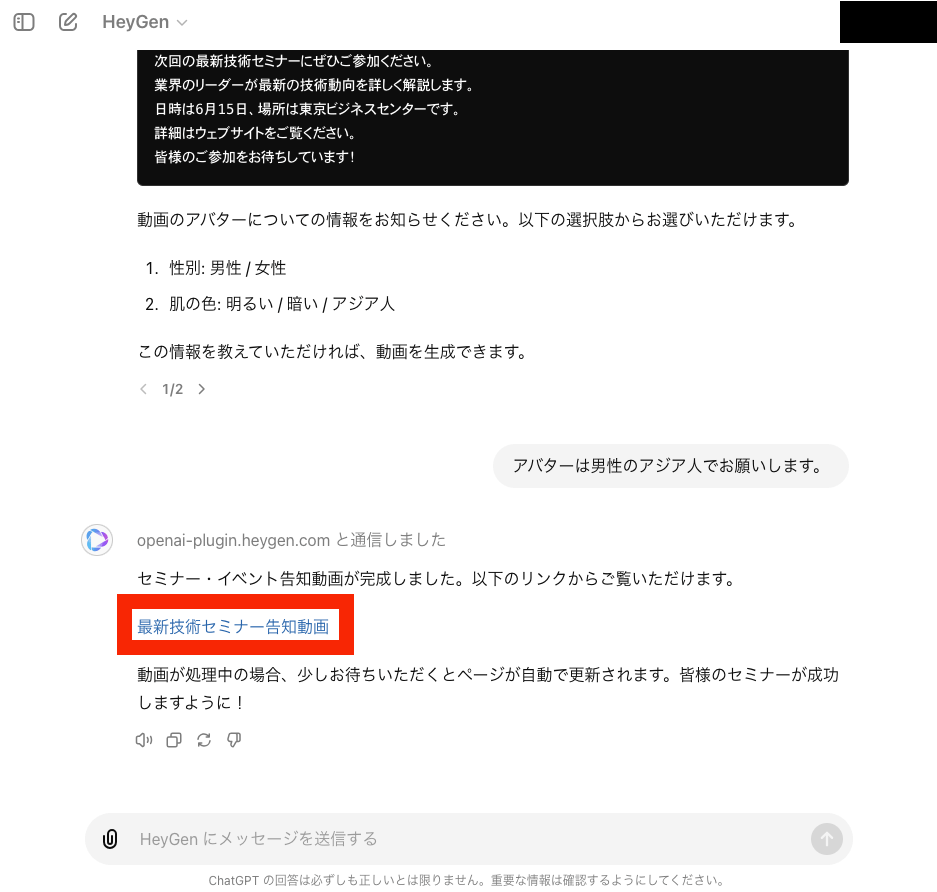The height and width of the screenshot is (892, 937).
Task: Click the blacked-out profile area top right
Action: coord(888,22)
